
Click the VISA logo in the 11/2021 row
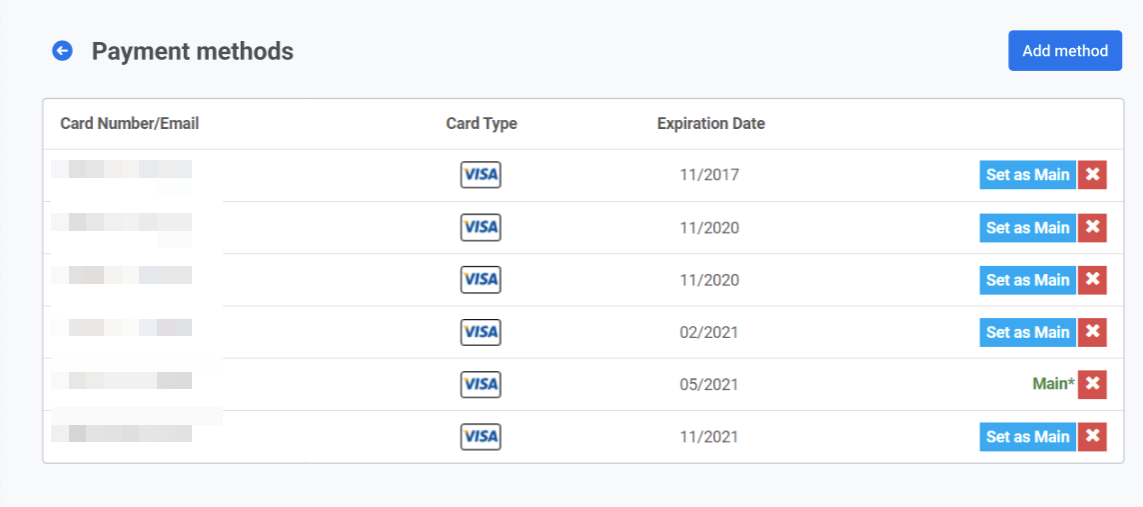(x=480, y=437)
